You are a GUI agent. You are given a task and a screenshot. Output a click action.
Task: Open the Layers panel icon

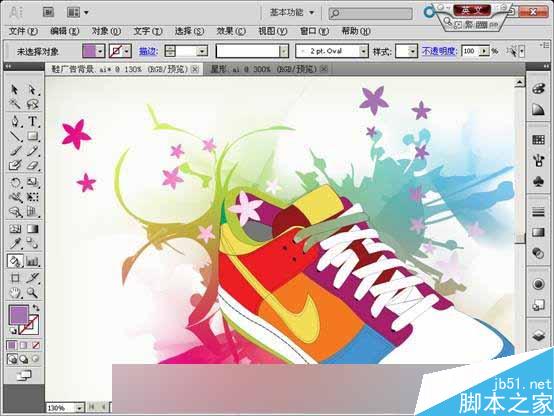pyautogui.click(x=538, y=335)
